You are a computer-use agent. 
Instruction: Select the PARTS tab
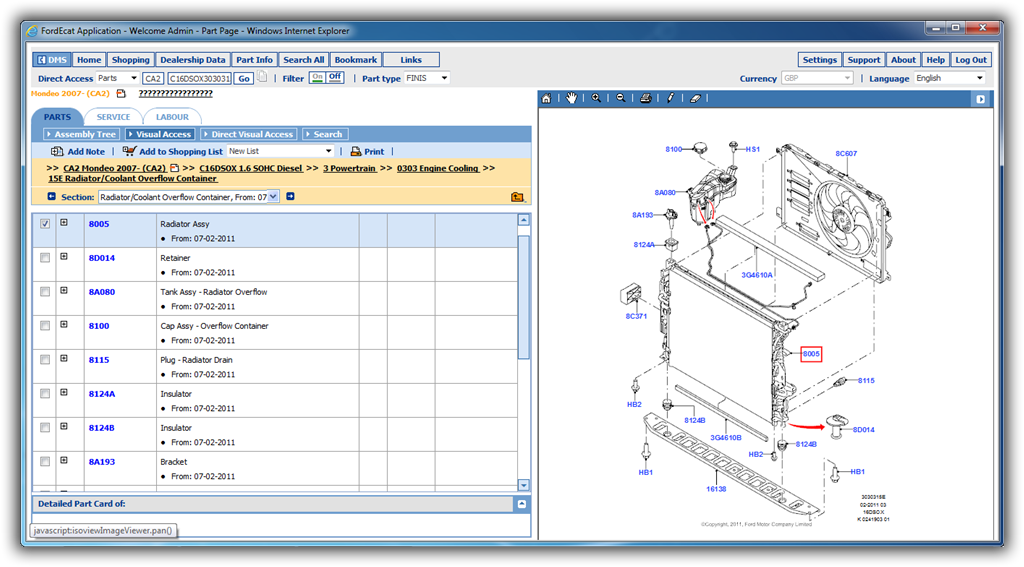tap(57, 117)
